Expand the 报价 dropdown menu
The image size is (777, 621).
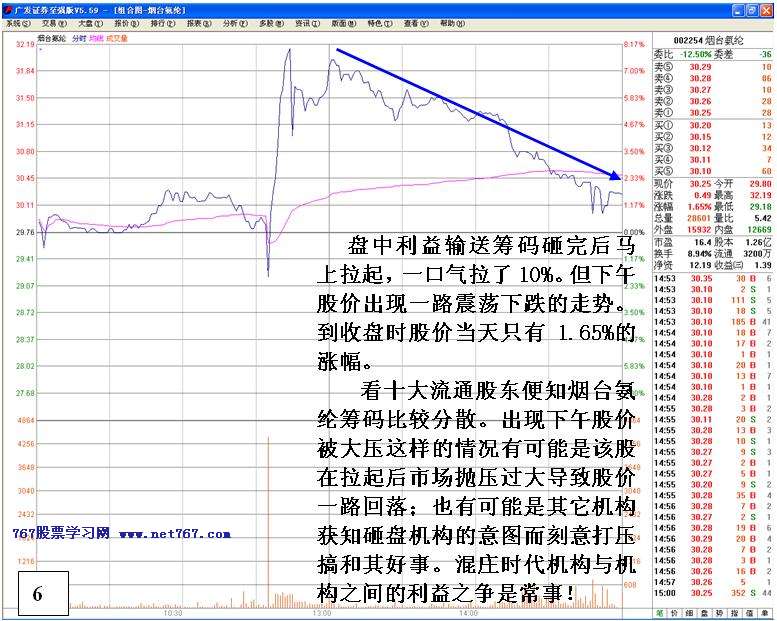pyautogui.click(x=126, y=23)
